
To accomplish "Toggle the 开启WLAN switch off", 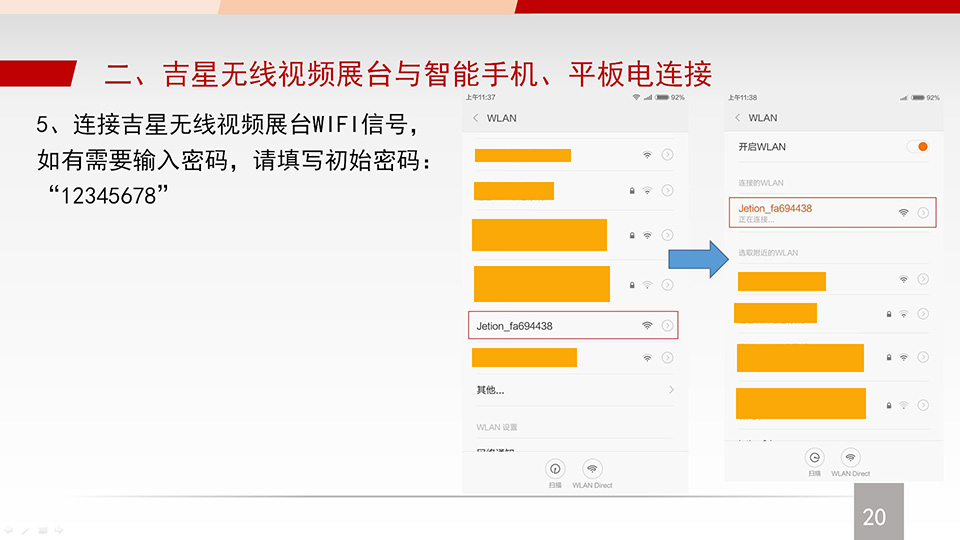I will [x=917, y=147].
